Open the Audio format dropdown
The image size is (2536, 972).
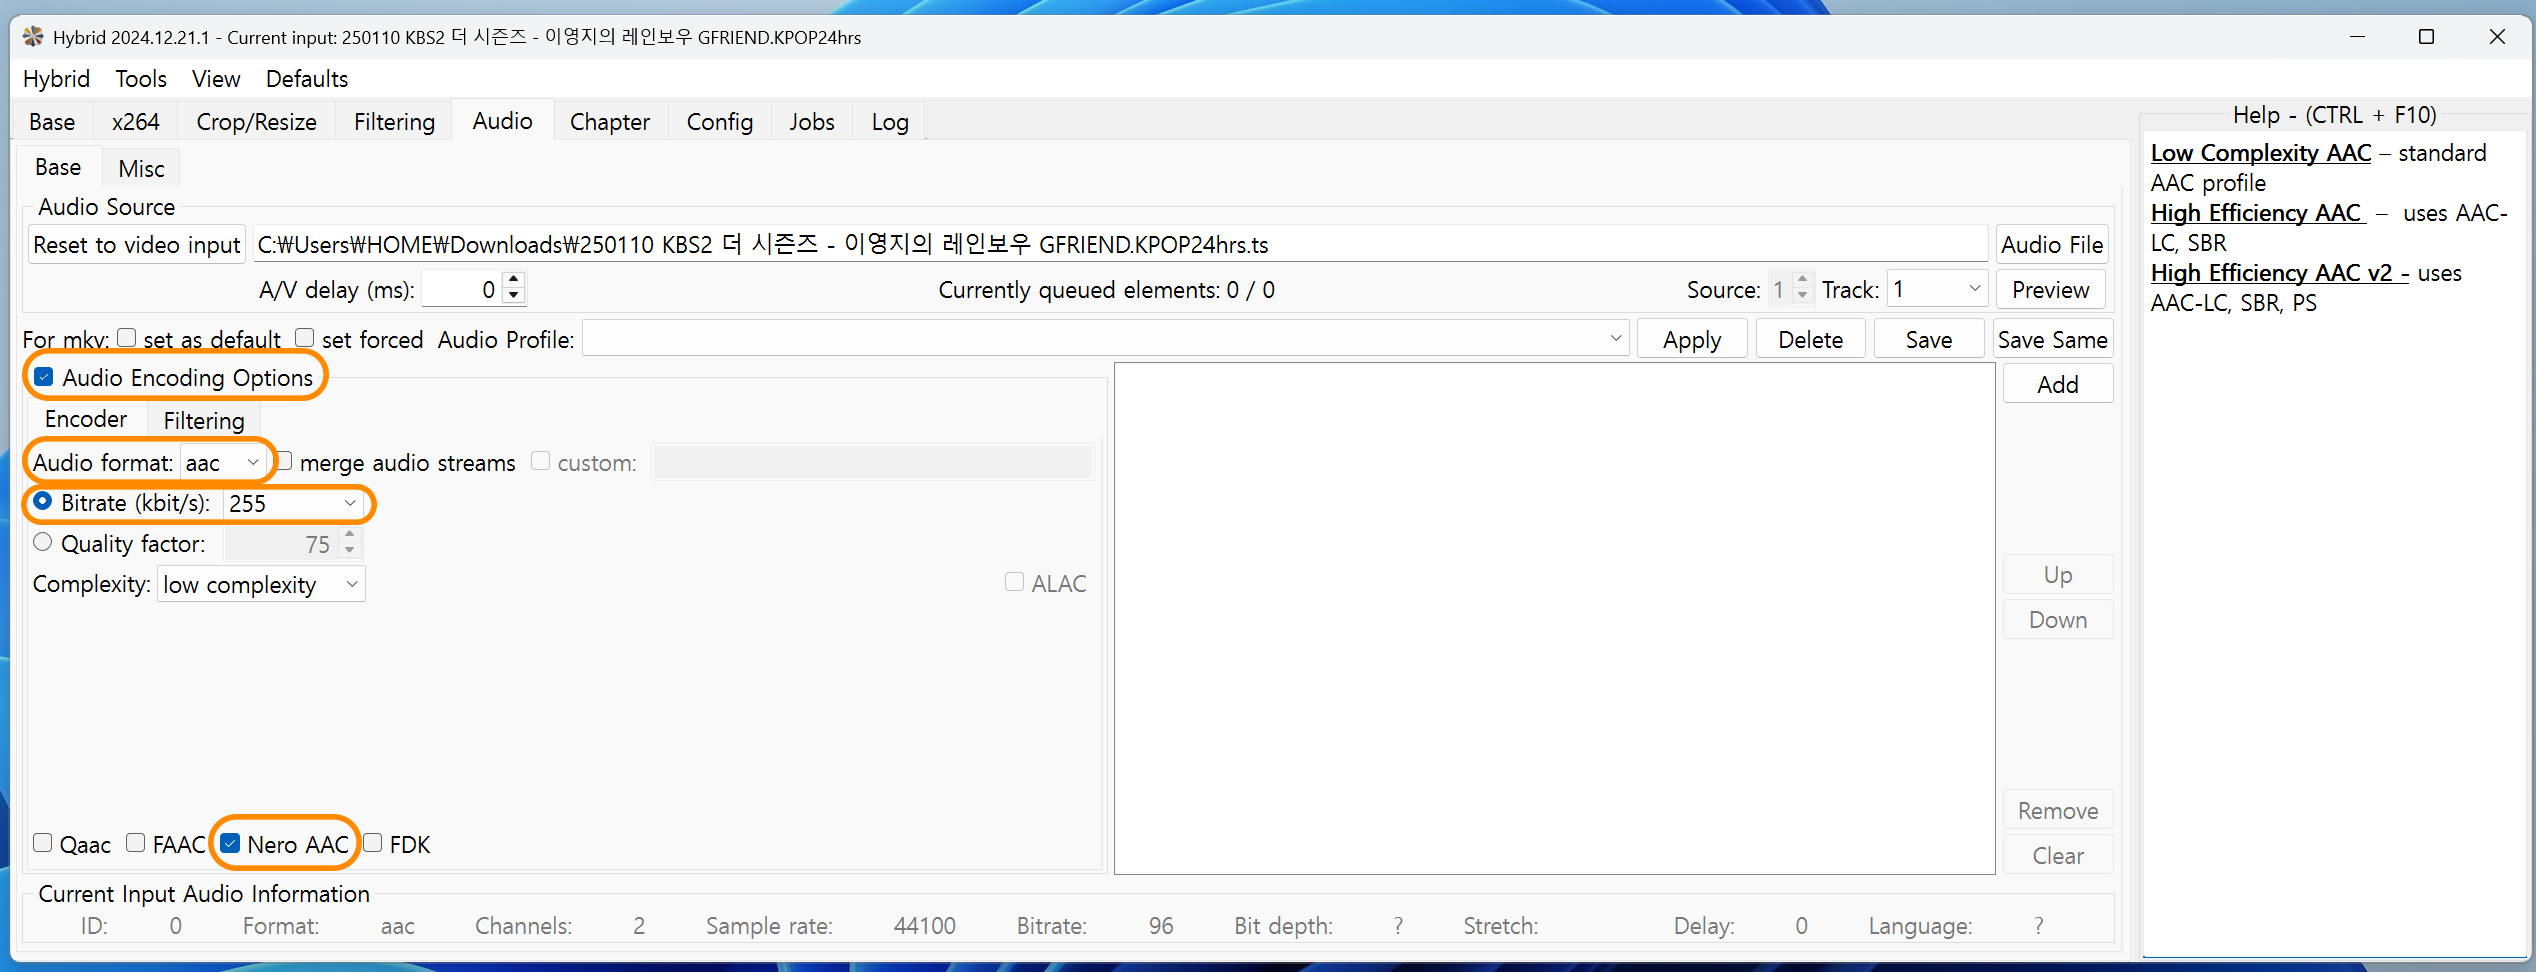click(223, 463)
